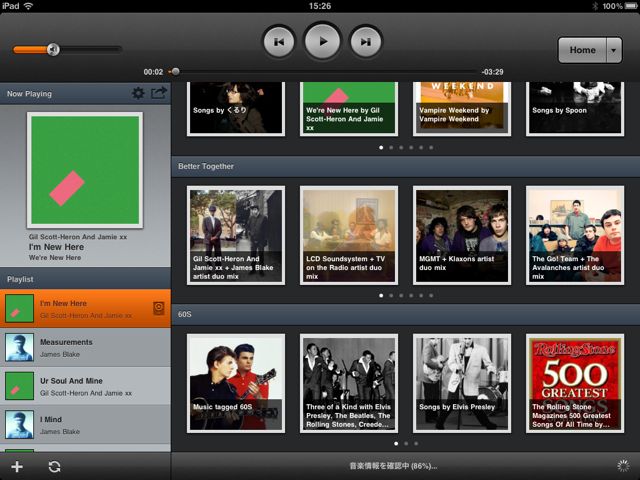The width and height of the screenshot is (640, 480).
Task: Open MGMT + Klaxons artist duo mix
Action: 462,236
